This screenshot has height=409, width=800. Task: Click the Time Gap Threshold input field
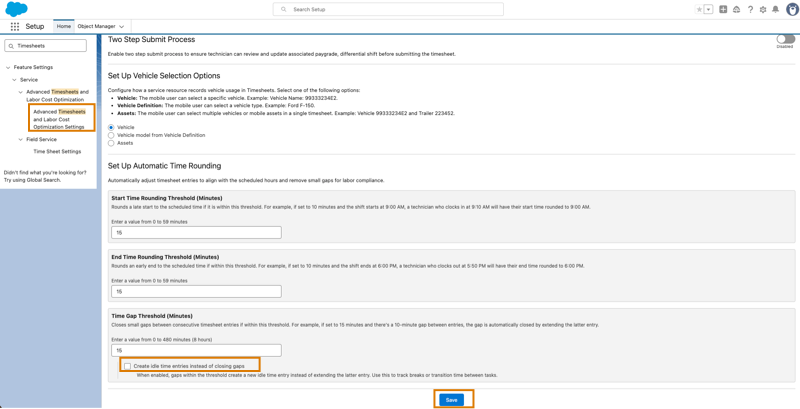coord(196,350)
